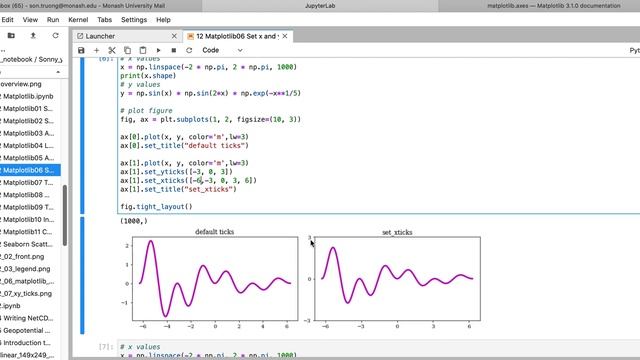This screenshot has width=640, height=360.
Task: Open the Matplotlib02 notebook file
Action: [30, 121]
